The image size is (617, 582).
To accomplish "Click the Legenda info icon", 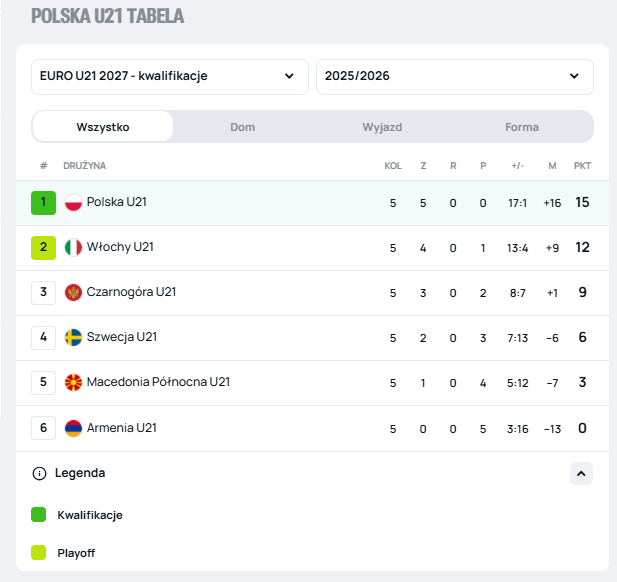I will [40, 473].
